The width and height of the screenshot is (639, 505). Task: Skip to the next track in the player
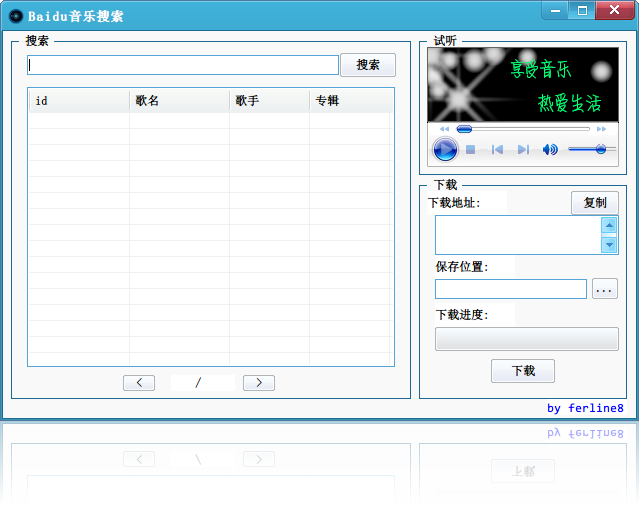click(x=523, y=150)
